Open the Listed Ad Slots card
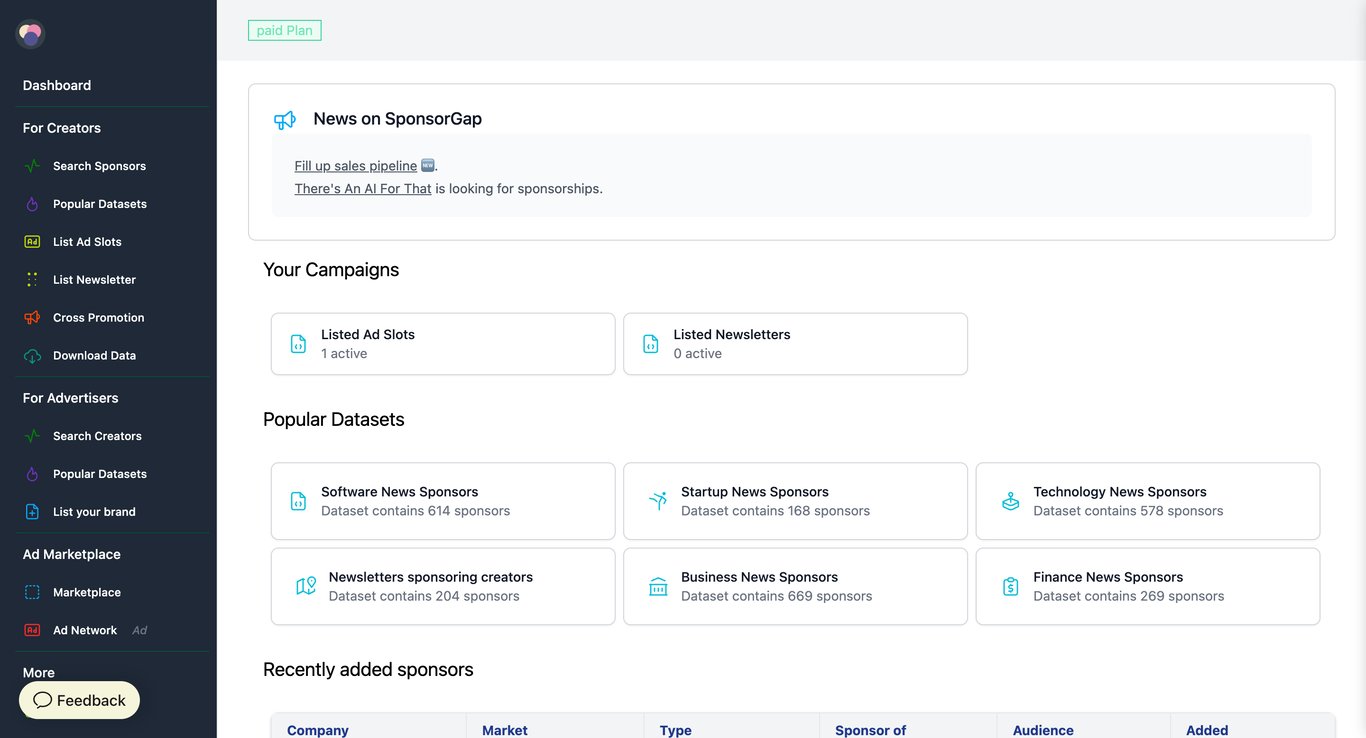The width and height of the screenshot is (1366, 738). (x=443, y=344)
